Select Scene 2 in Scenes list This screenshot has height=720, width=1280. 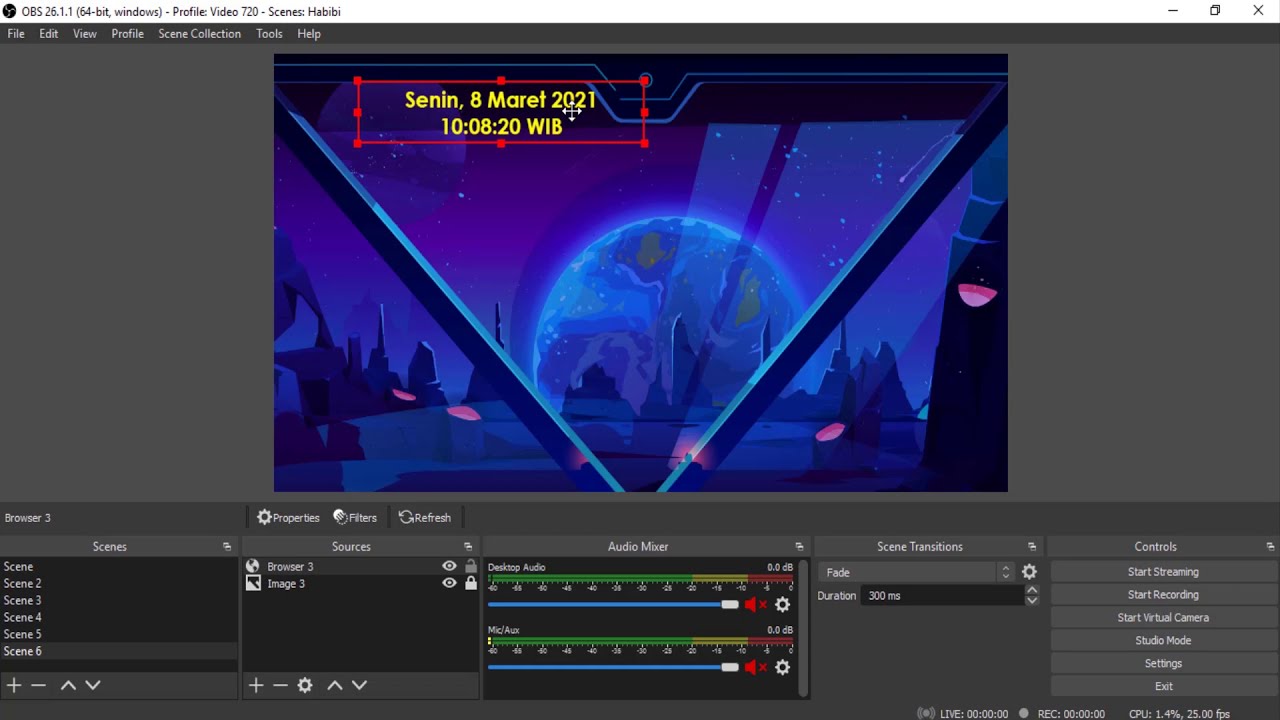click(119, 583)
